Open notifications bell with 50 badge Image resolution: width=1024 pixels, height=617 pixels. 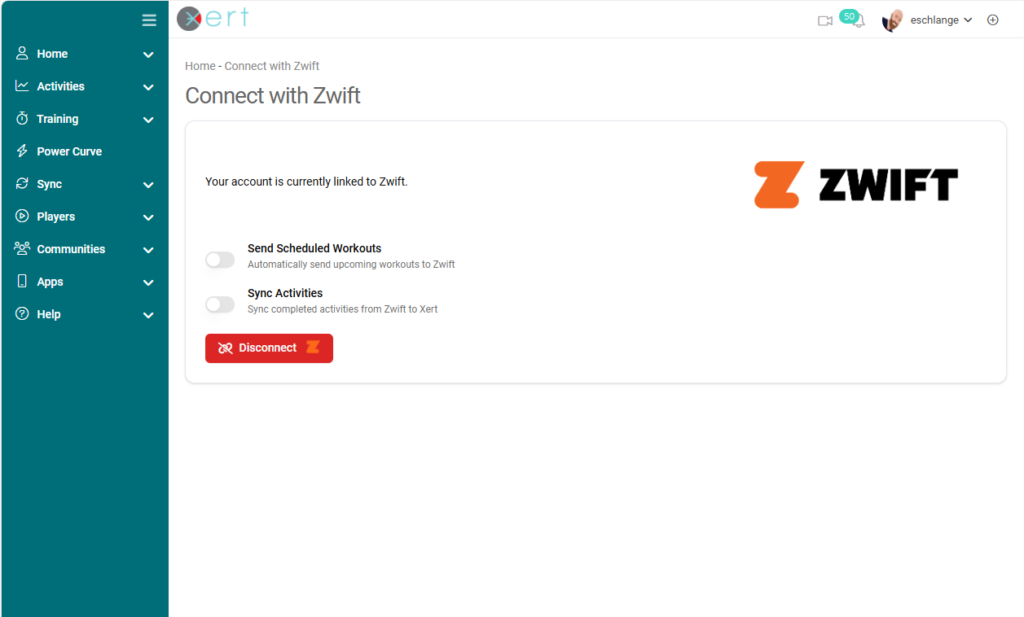click(x=853, y=19)
